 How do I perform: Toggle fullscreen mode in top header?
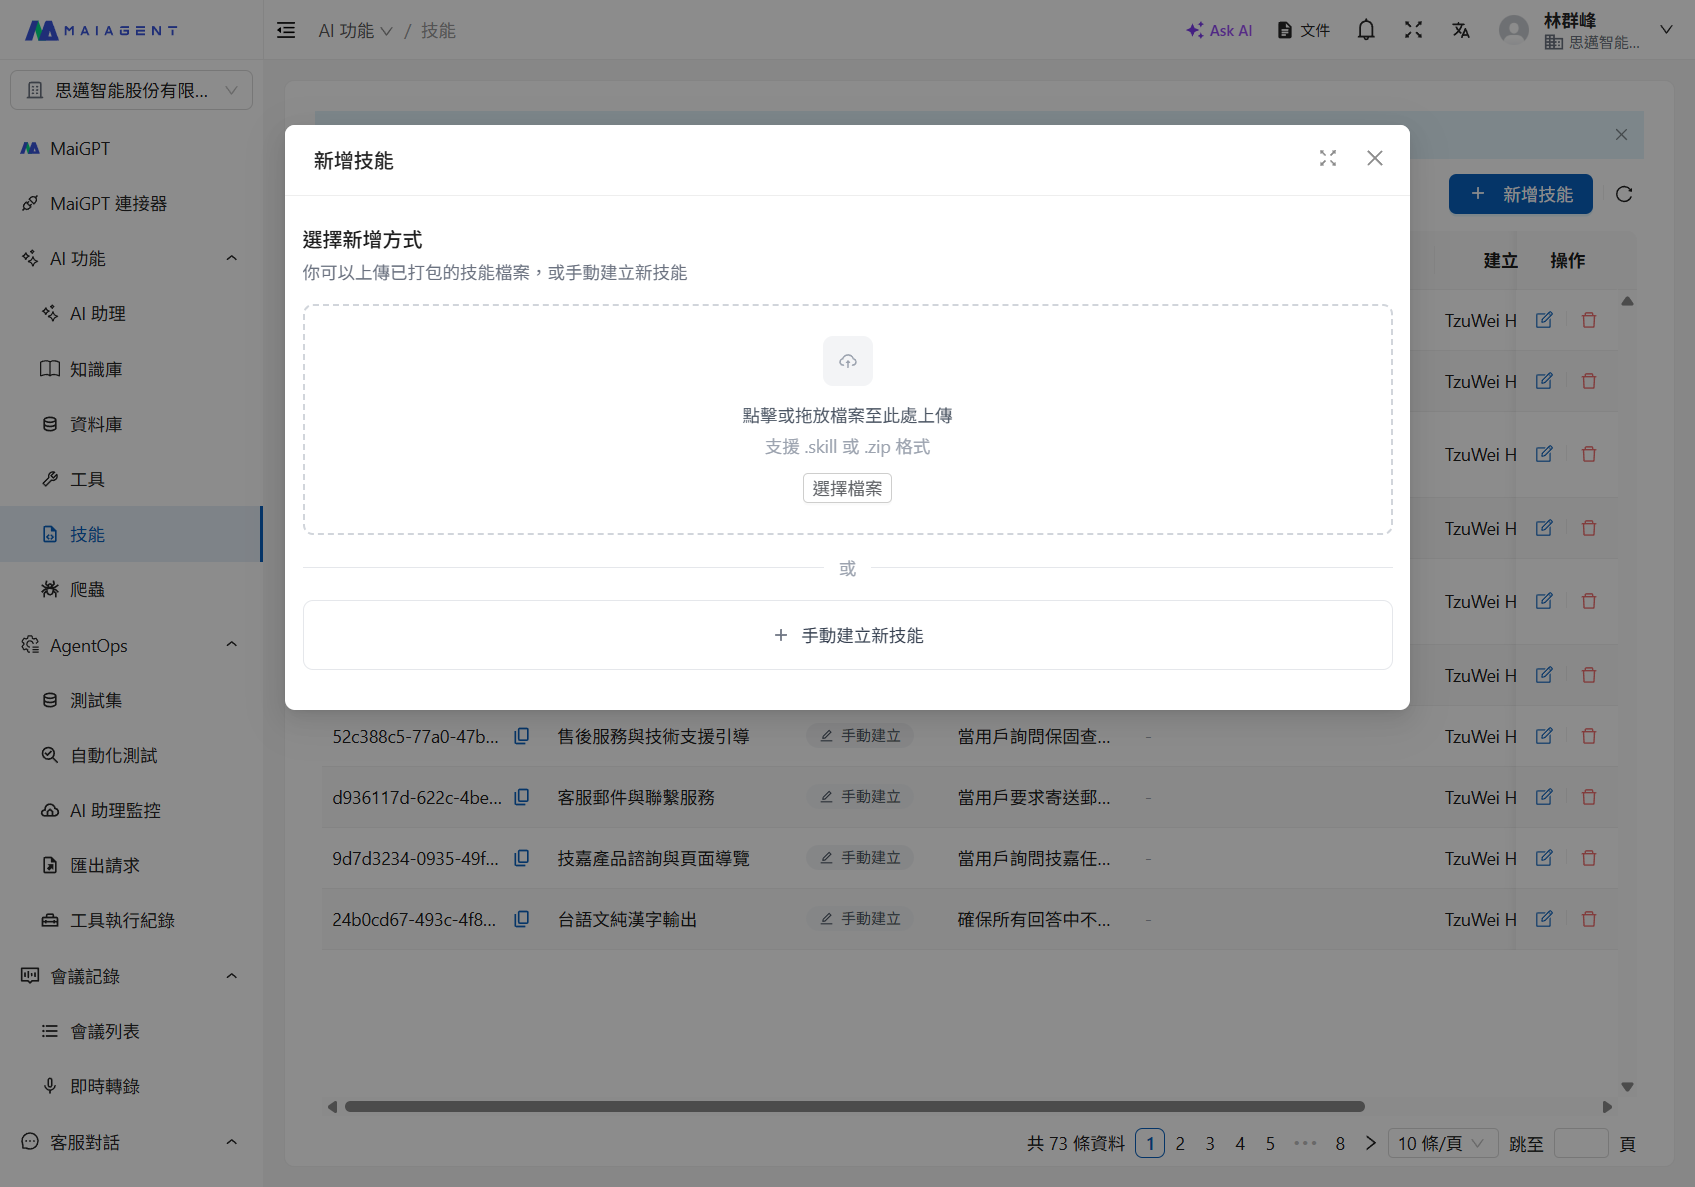pyautogui.click(x=1412, y=30)
